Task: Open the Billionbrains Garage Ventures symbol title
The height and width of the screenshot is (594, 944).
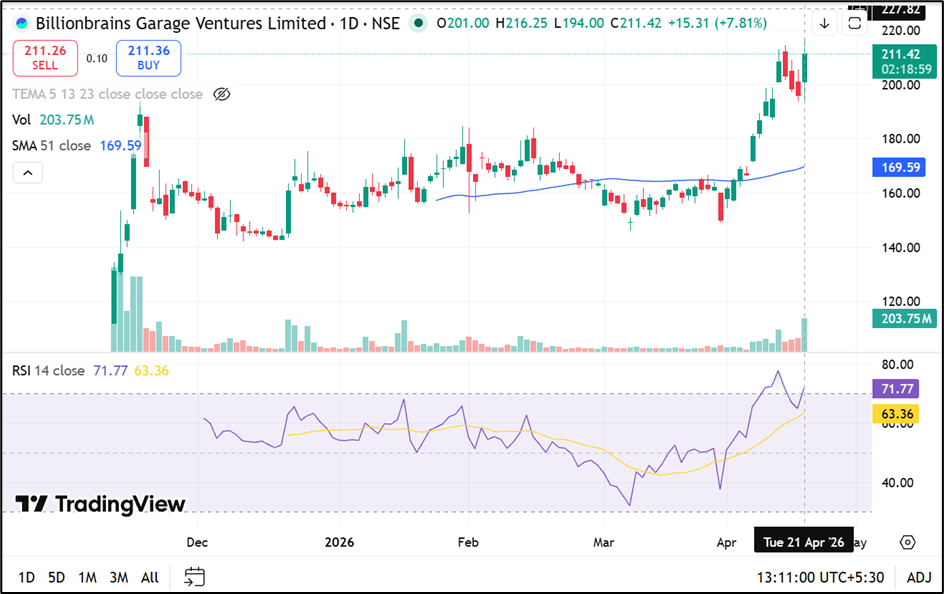Action: [x=181, y=23]
